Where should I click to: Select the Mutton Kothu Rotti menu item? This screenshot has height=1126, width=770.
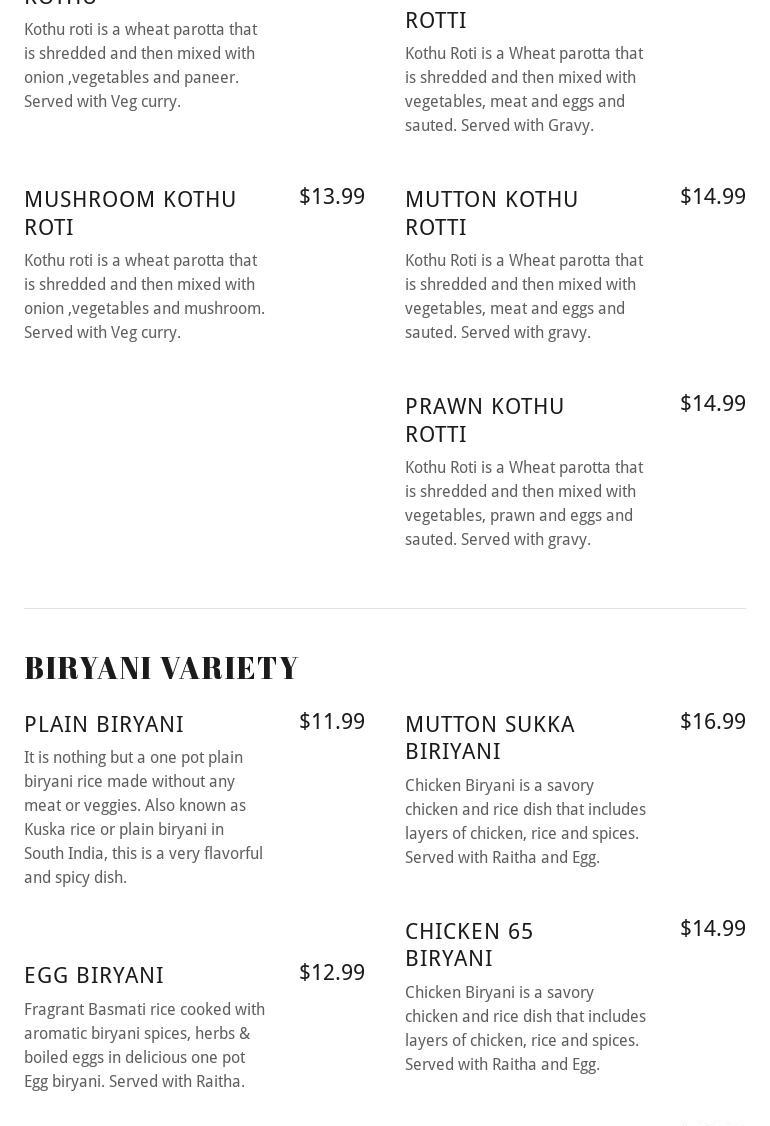tap(491, 213)
